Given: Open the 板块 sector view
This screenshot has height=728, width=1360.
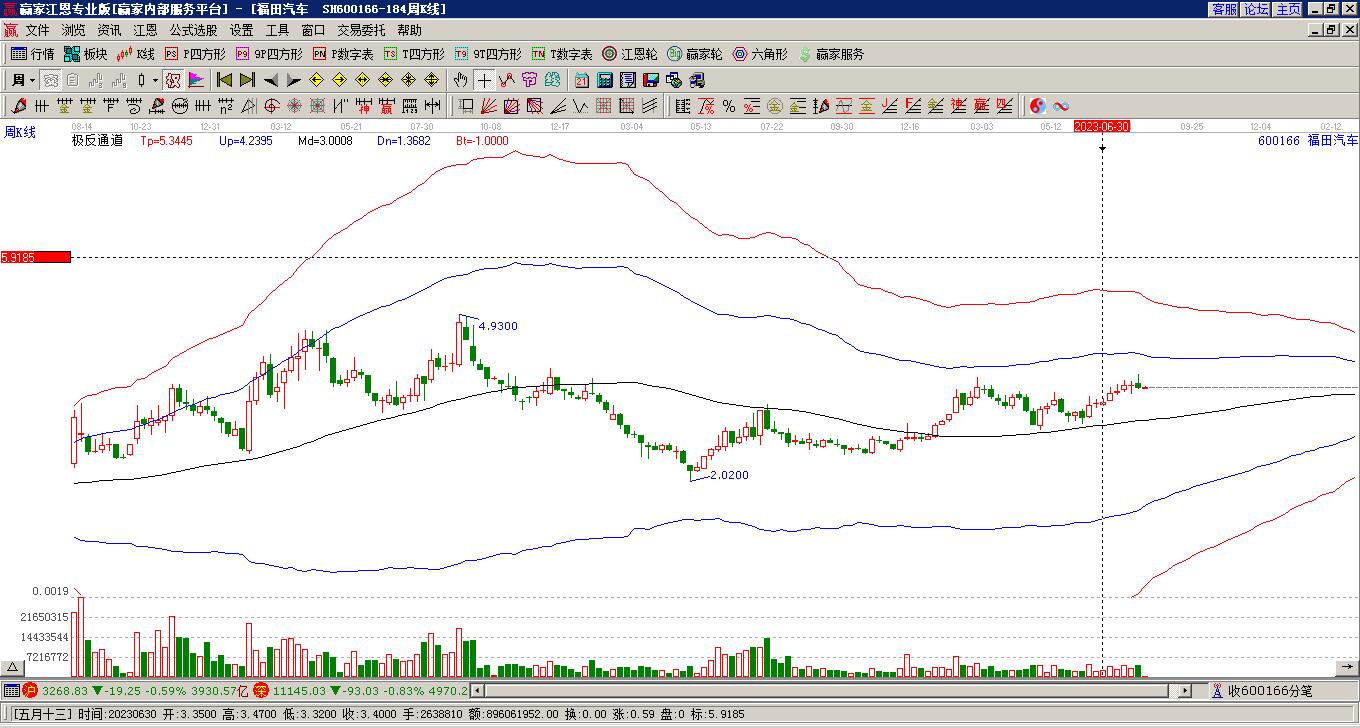Looking at the screenshot, I should [86, 54].
